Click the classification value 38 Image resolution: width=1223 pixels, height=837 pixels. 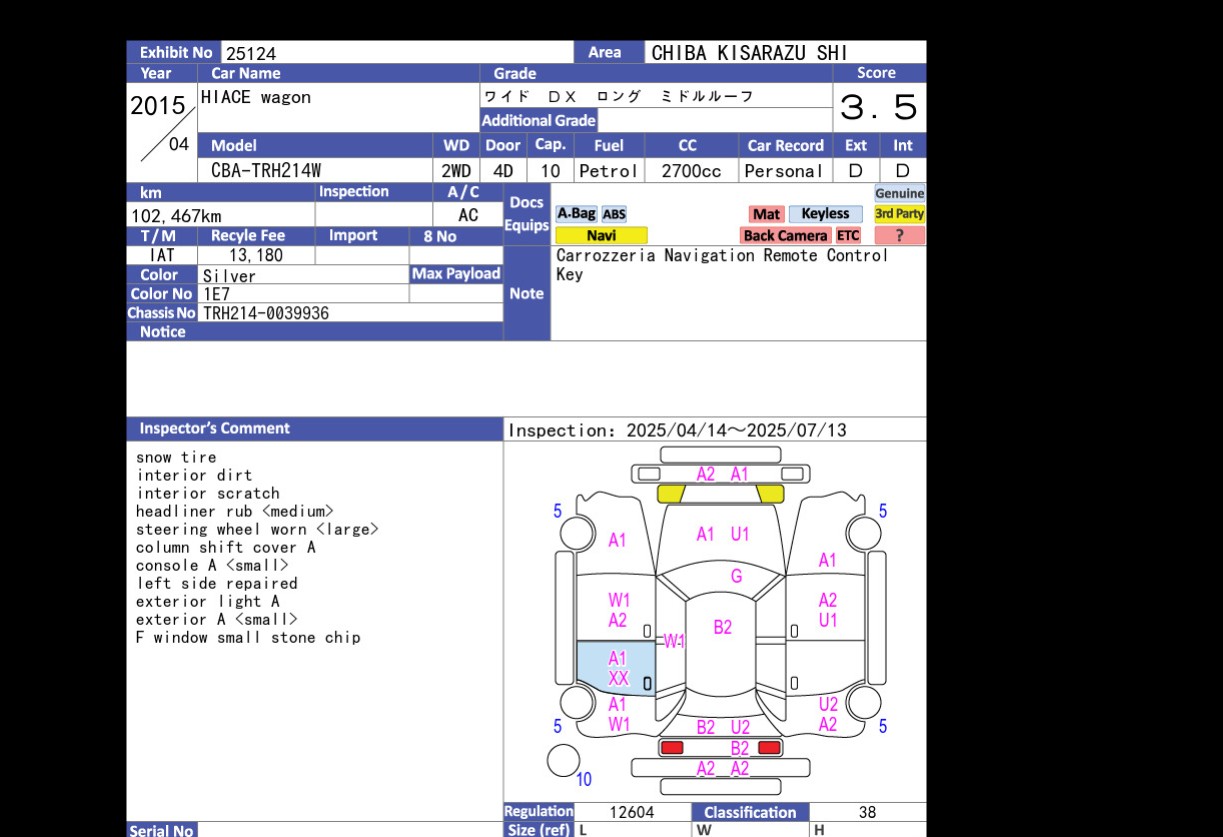(867, 813)
